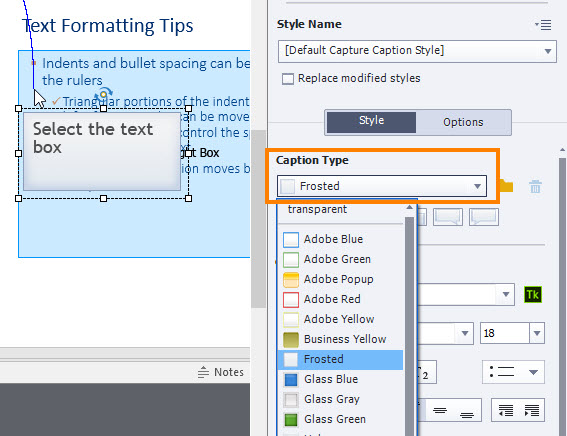Open the font size dropdown arrow
Screen dimensions: 567x436
click(x=537, y=333)
